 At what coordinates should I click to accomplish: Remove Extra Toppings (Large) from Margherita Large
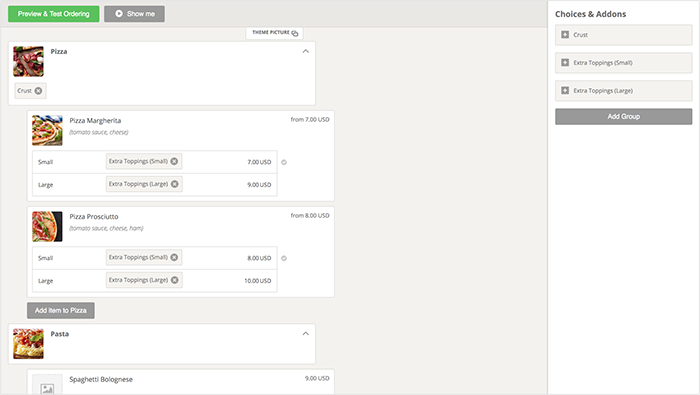tap(175, 184)
